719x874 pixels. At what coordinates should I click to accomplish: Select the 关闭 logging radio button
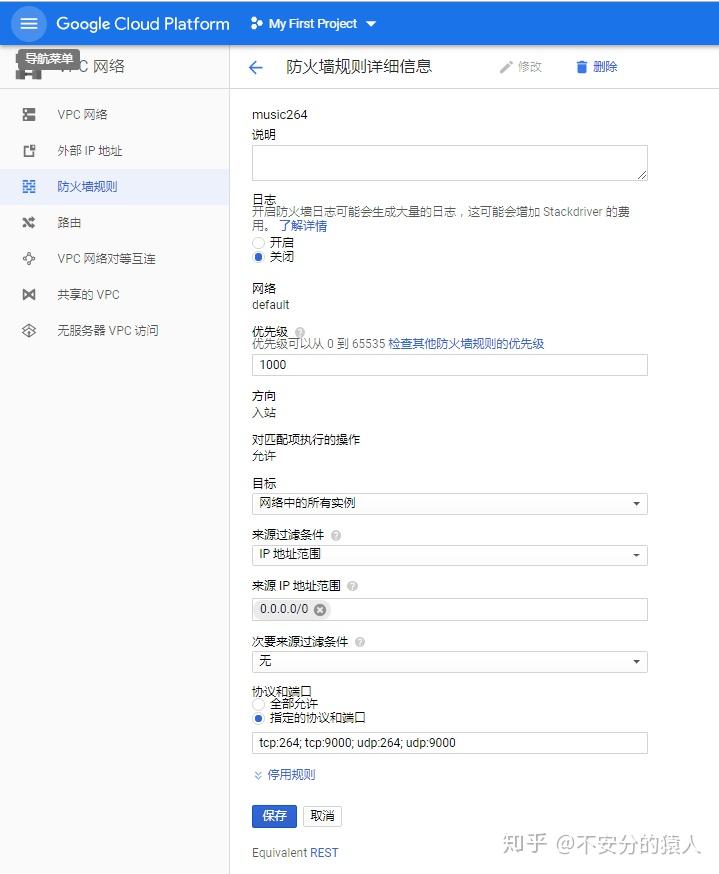coord(258,257)
